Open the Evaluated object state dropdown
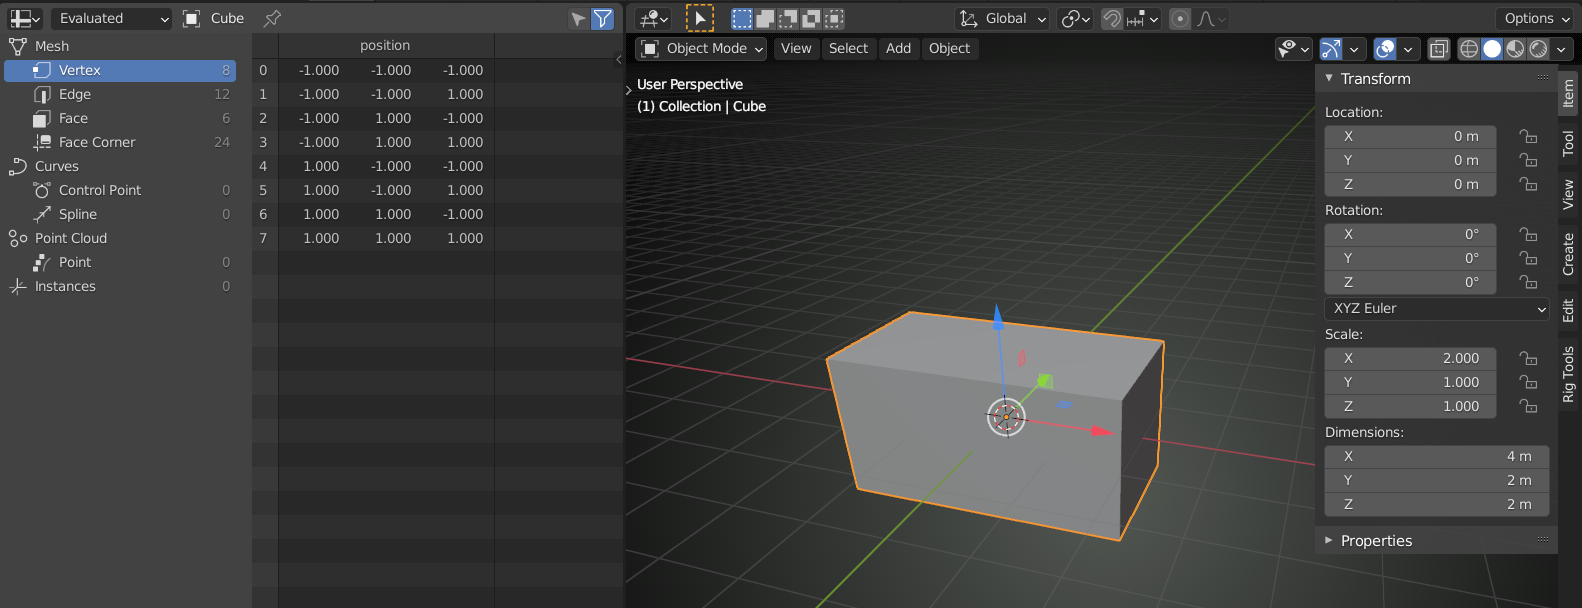The image size is (1582, 608). click(x=112, y=19)
